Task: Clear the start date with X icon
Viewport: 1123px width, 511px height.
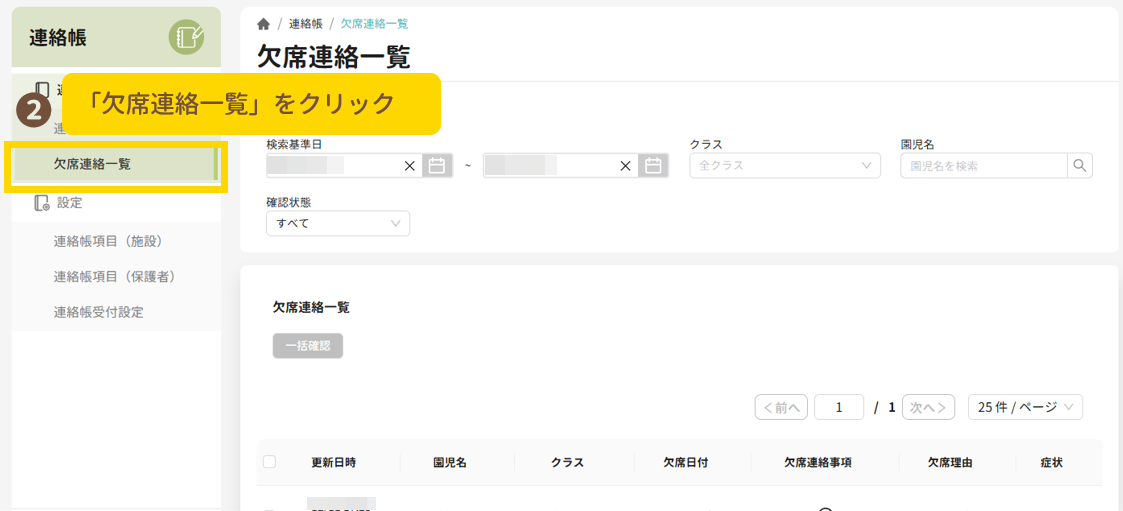Action: coord(409,166)
